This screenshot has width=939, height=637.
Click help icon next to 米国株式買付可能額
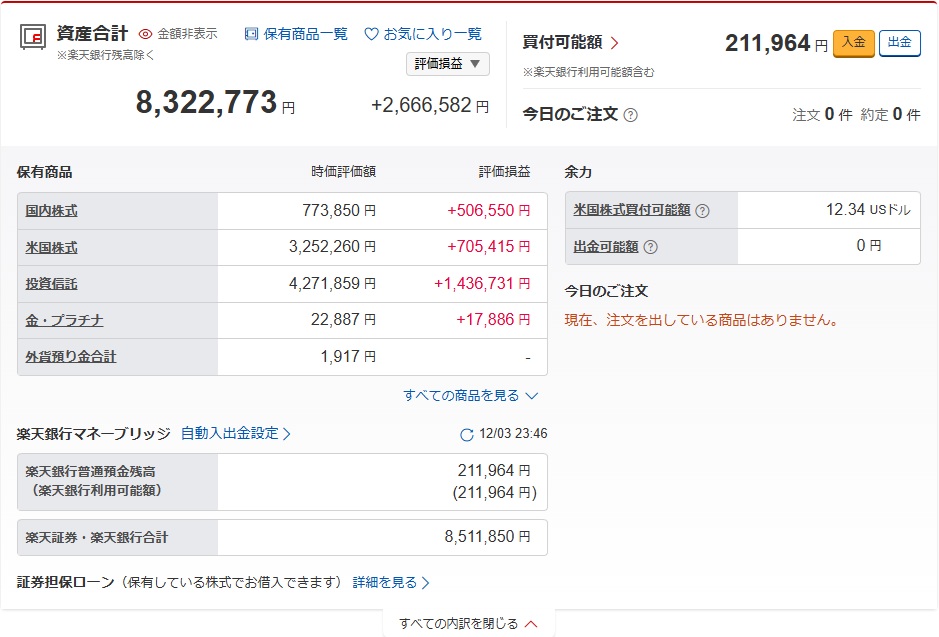point(702,211)
